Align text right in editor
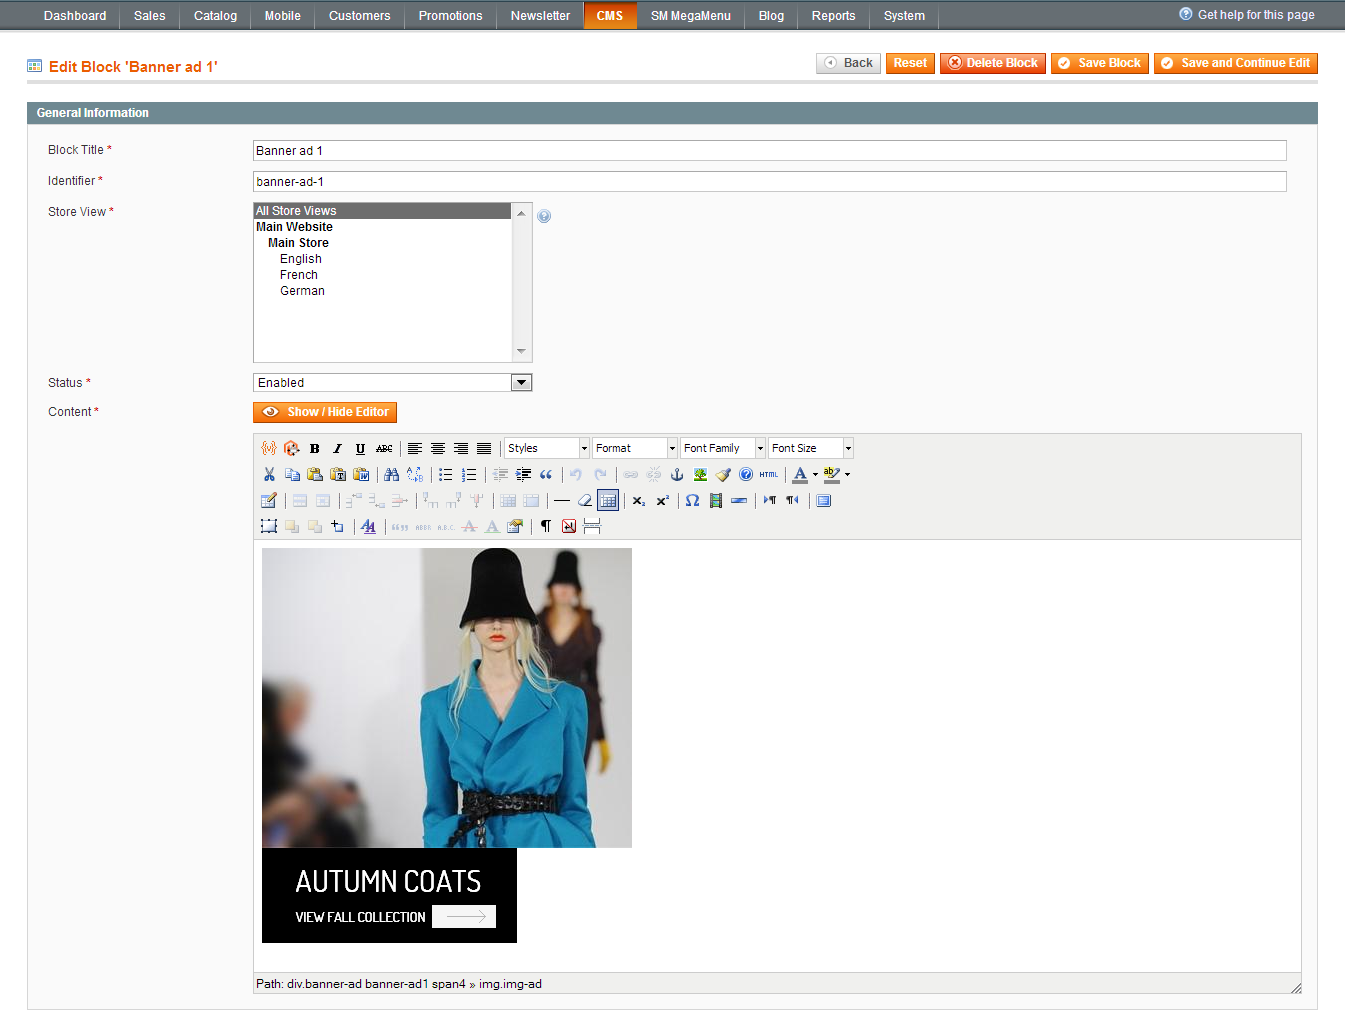 click(460, 448)
